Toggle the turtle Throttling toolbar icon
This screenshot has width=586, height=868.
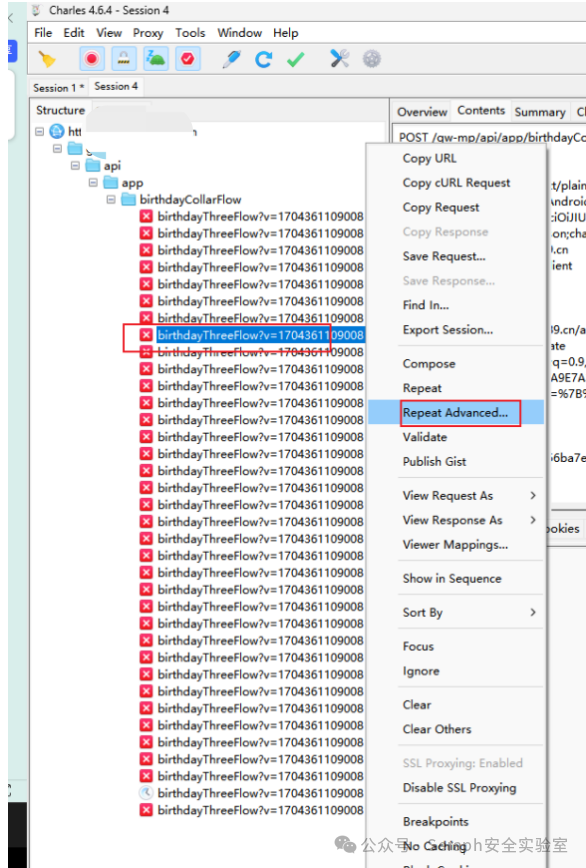coord(155,59)
